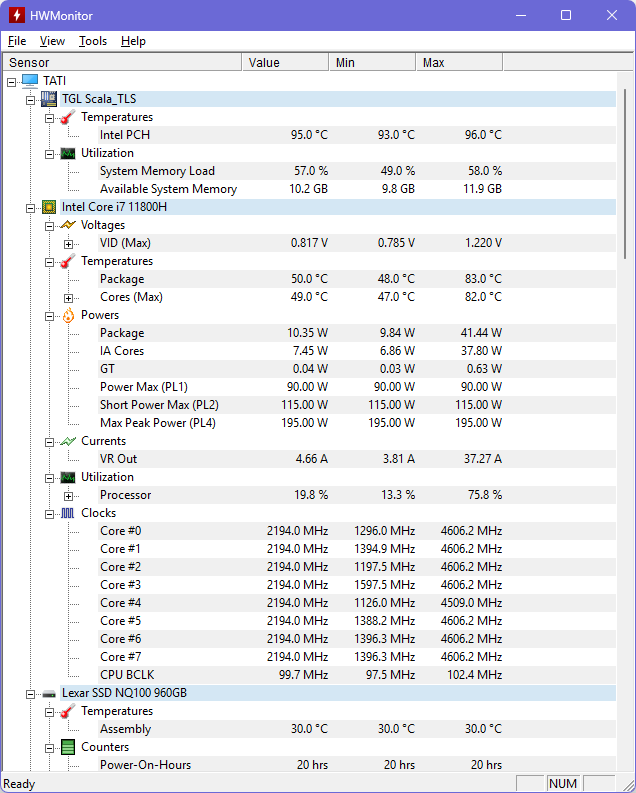Click the TATI computer monitor icon
The height and width of the screenshot is (793, 636).
(30, 80)
